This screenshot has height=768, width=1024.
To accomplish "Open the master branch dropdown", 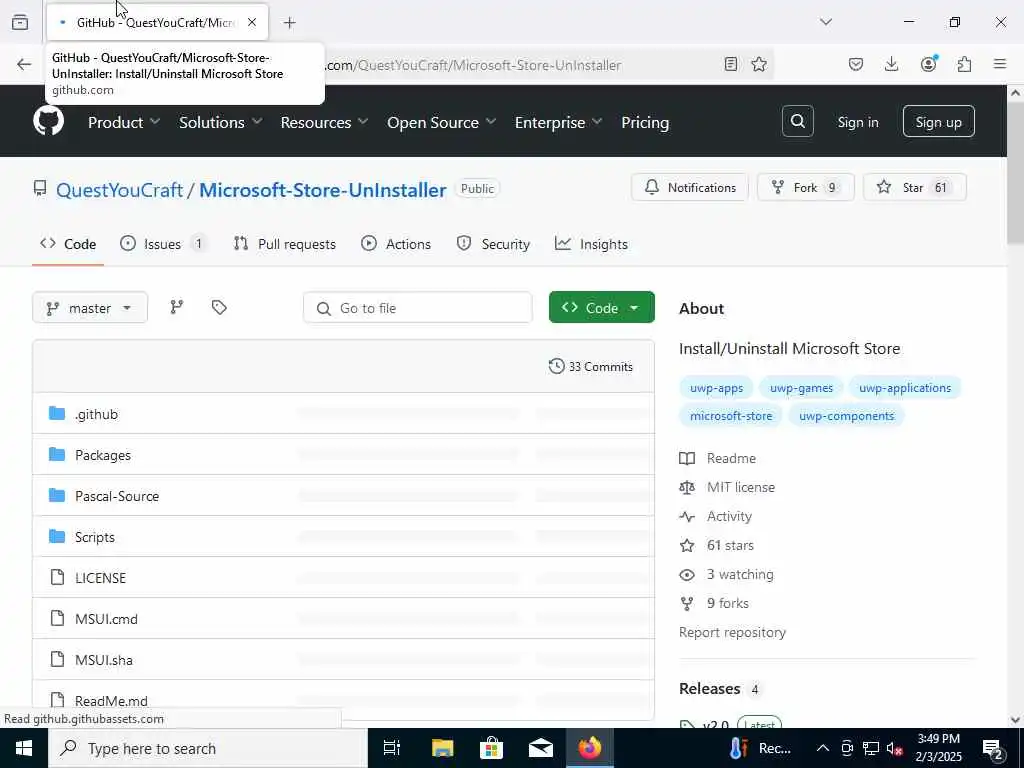I will (90, 308).
